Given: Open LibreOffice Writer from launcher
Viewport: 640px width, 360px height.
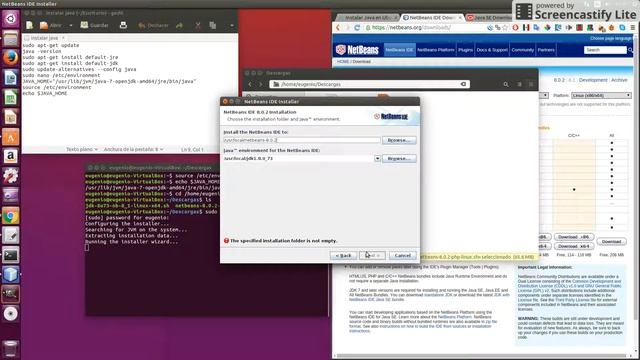Looking at the screenshot, I should pyautogui.click(x=11, y=78).
